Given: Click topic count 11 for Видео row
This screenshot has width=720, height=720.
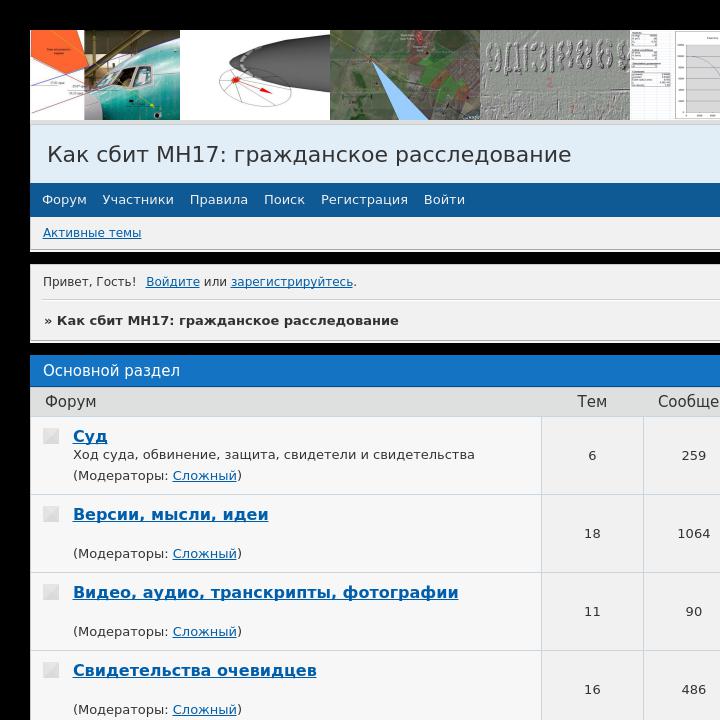Looking at the screenshot, I should (592, 612).
